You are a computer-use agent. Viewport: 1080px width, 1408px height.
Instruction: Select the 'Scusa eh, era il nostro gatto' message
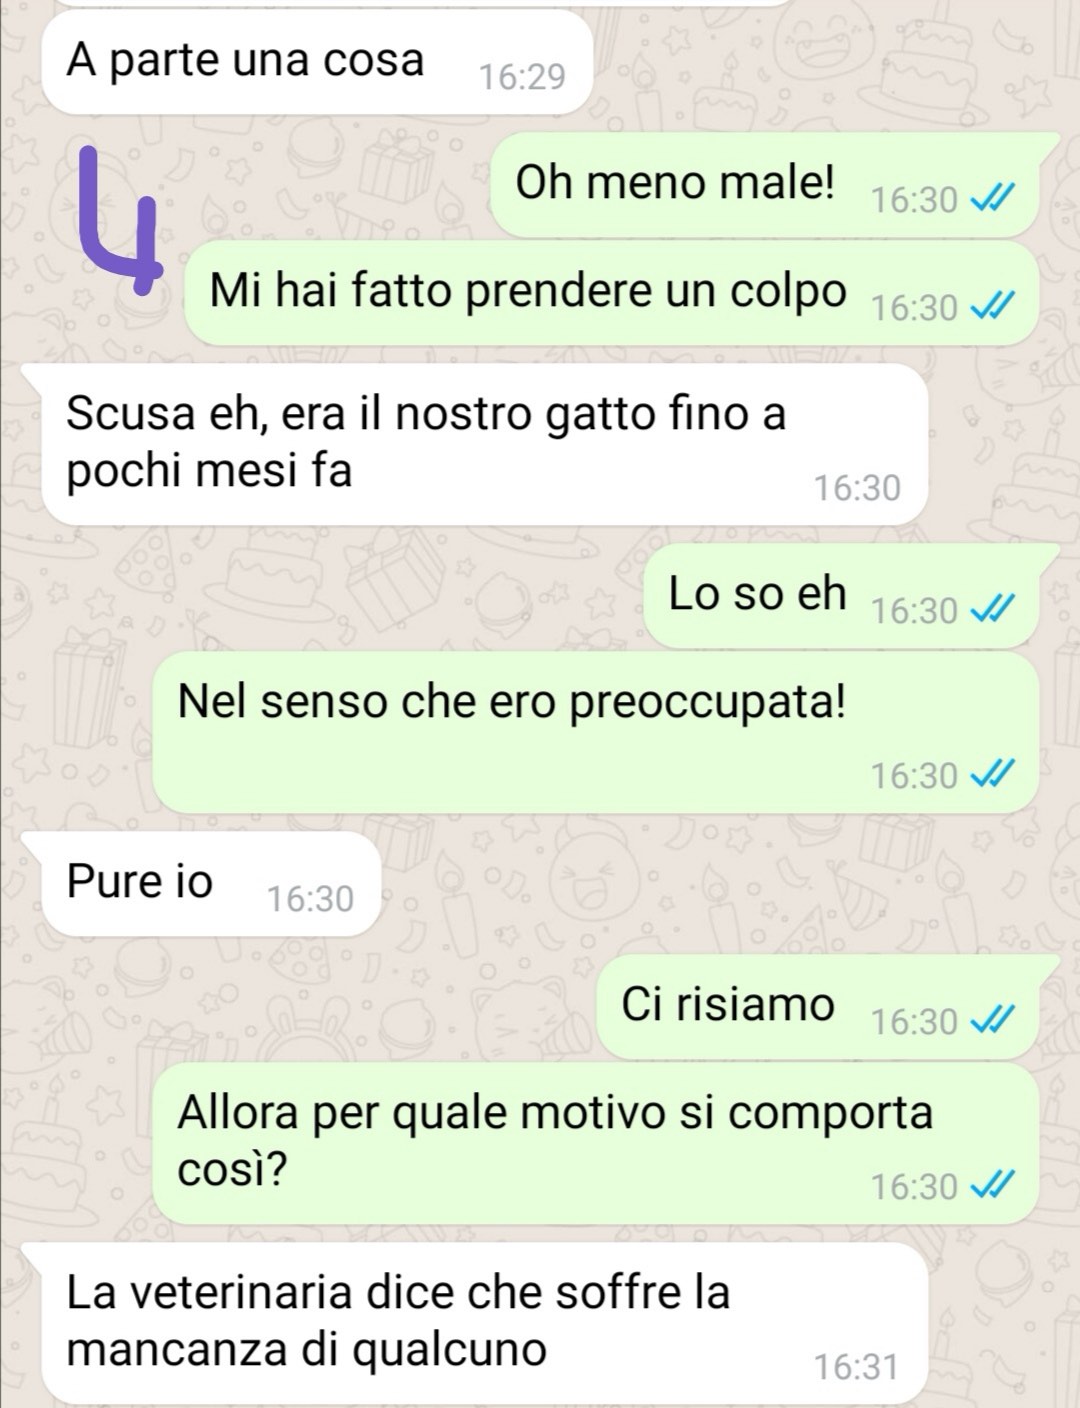[474, 444]
